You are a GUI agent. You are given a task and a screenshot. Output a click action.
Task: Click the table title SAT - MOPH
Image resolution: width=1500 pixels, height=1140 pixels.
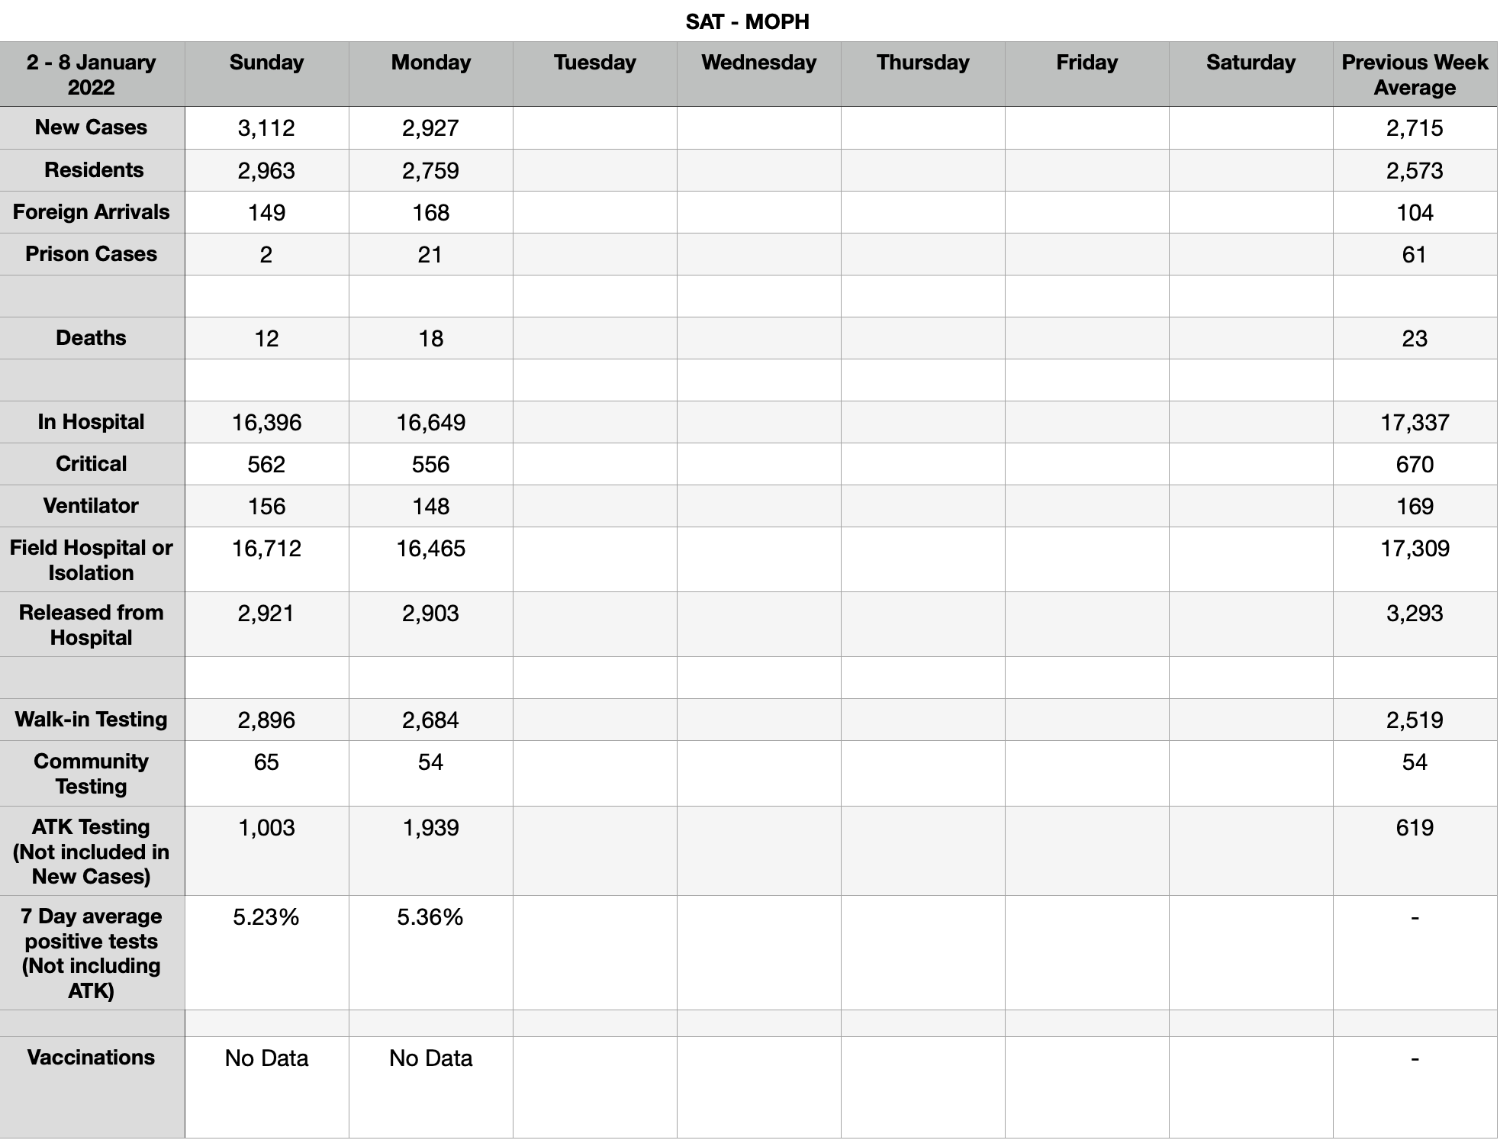tap(748, 21)
